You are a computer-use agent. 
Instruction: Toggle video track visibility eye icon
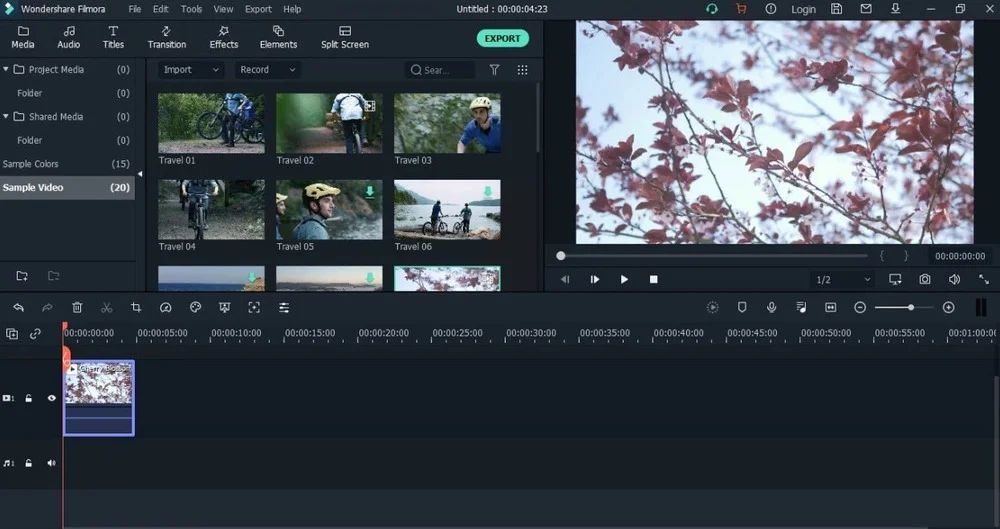[52, 398]
